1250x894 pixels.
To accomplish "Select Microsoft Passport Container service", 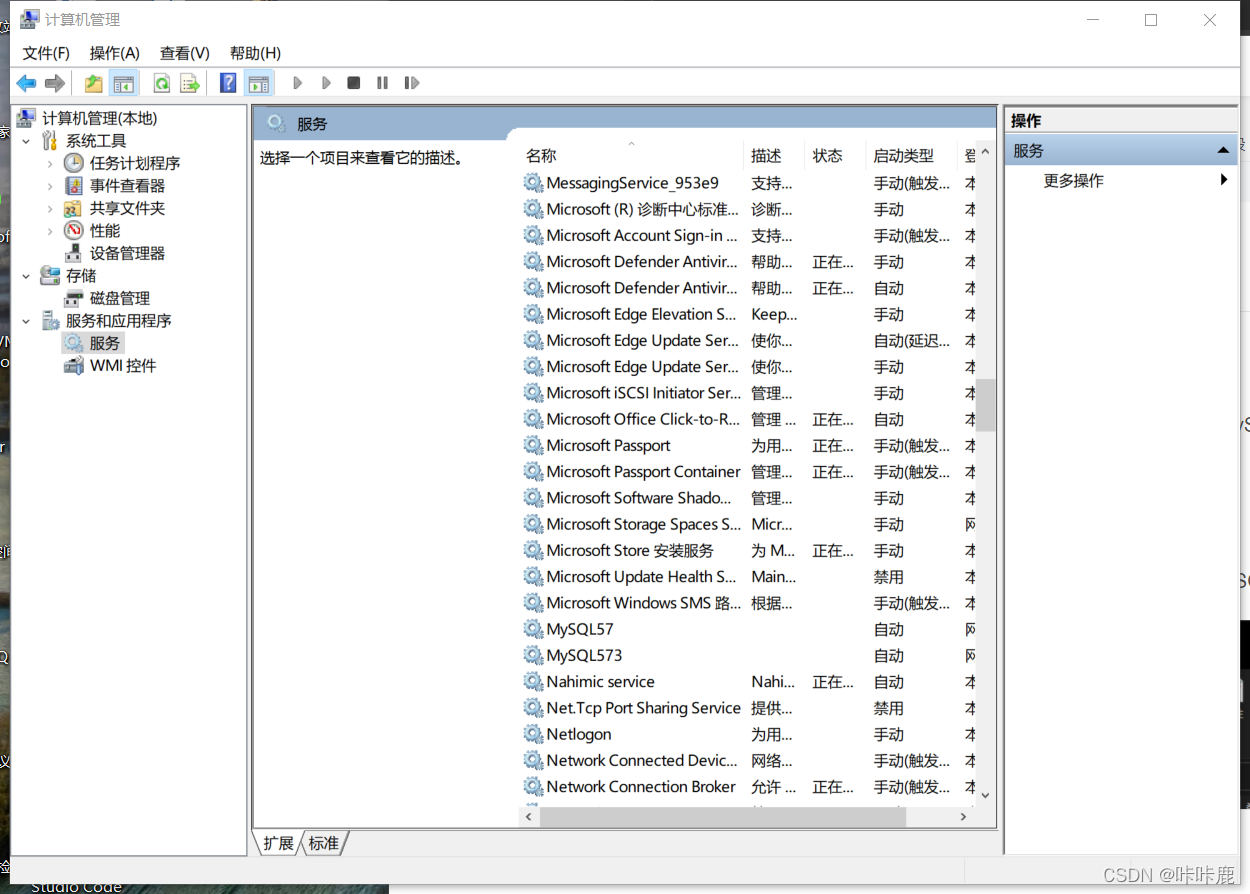I will pyautogui.click(x=748, y=472).
